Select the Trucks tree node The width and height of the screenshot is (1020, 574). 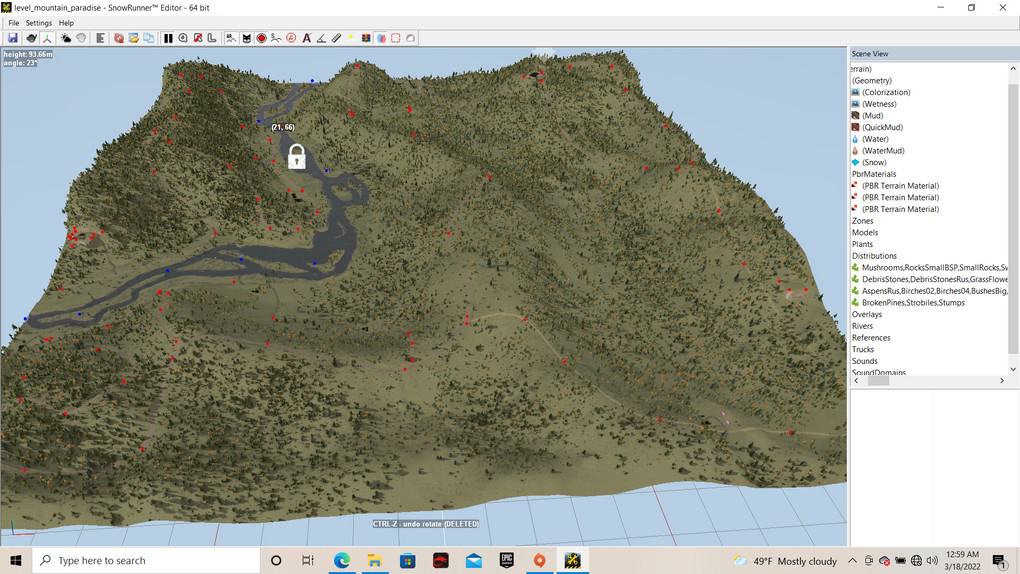click(x=863, y=350)
